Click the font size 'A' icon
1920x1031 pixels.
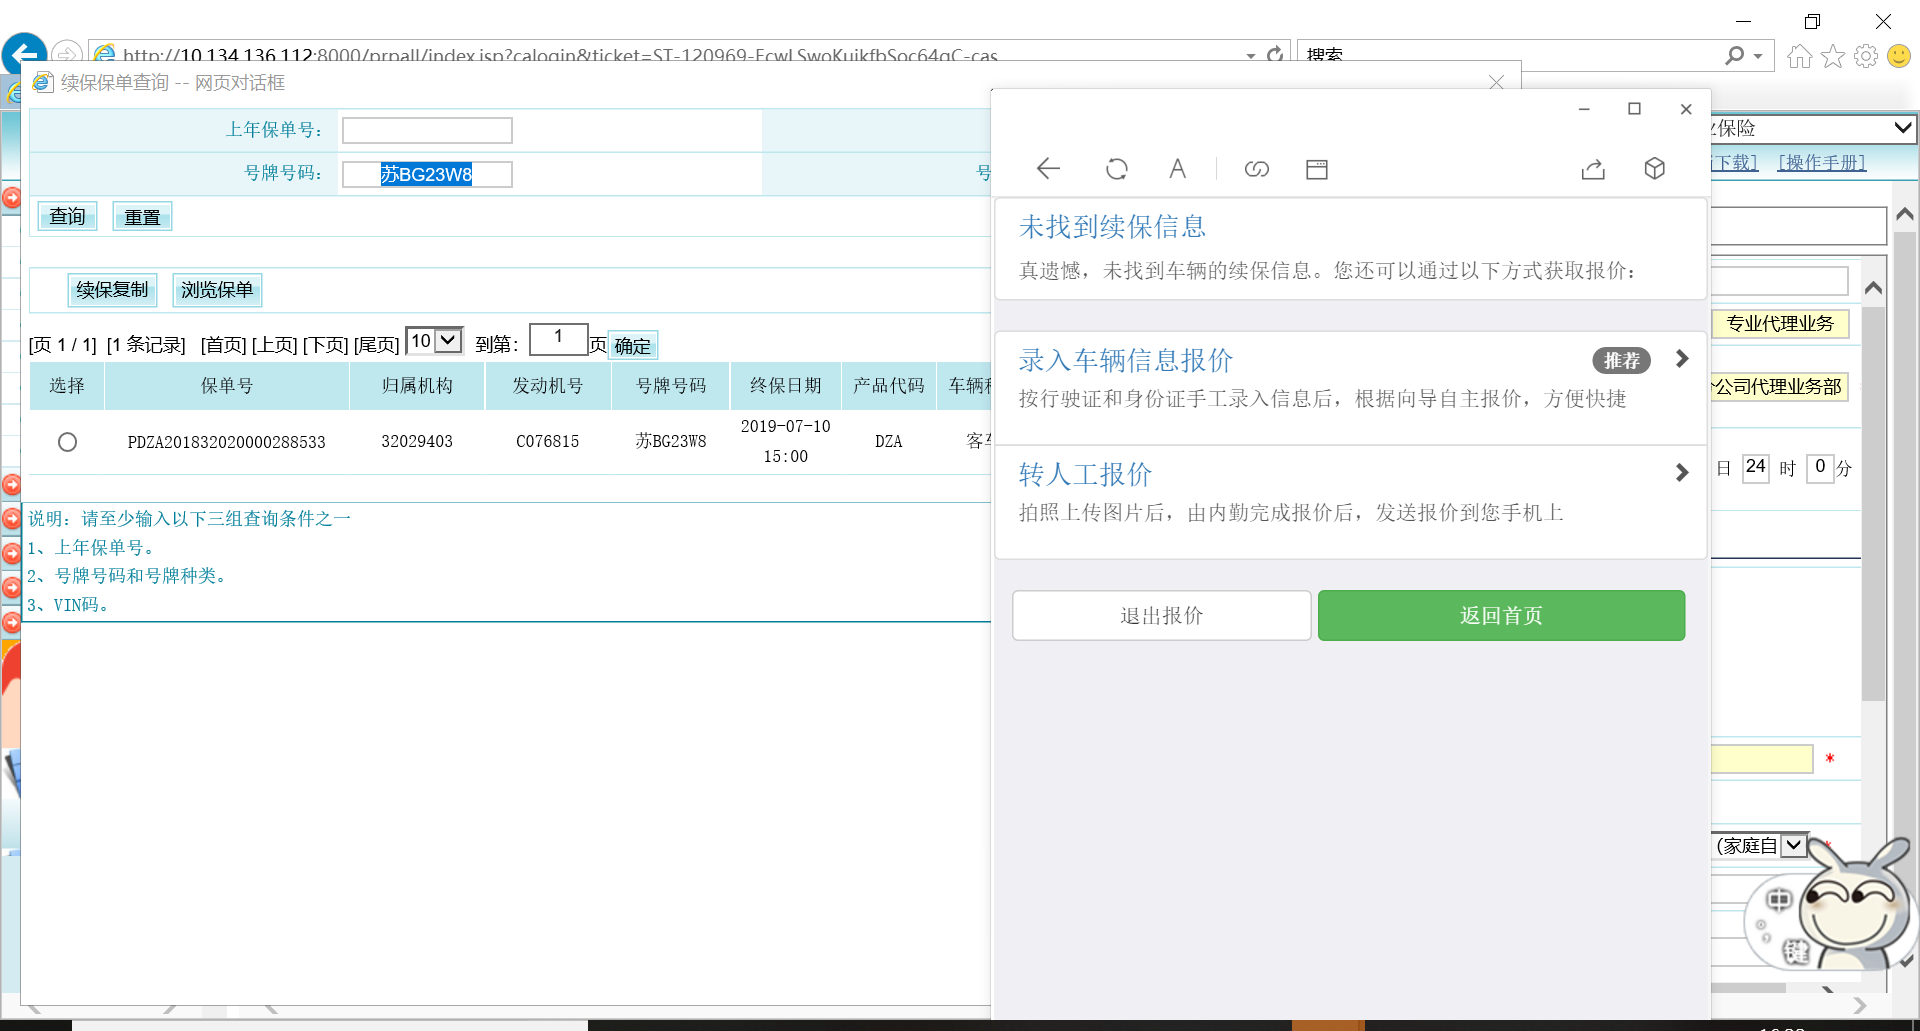click(x=1177, y=169)
